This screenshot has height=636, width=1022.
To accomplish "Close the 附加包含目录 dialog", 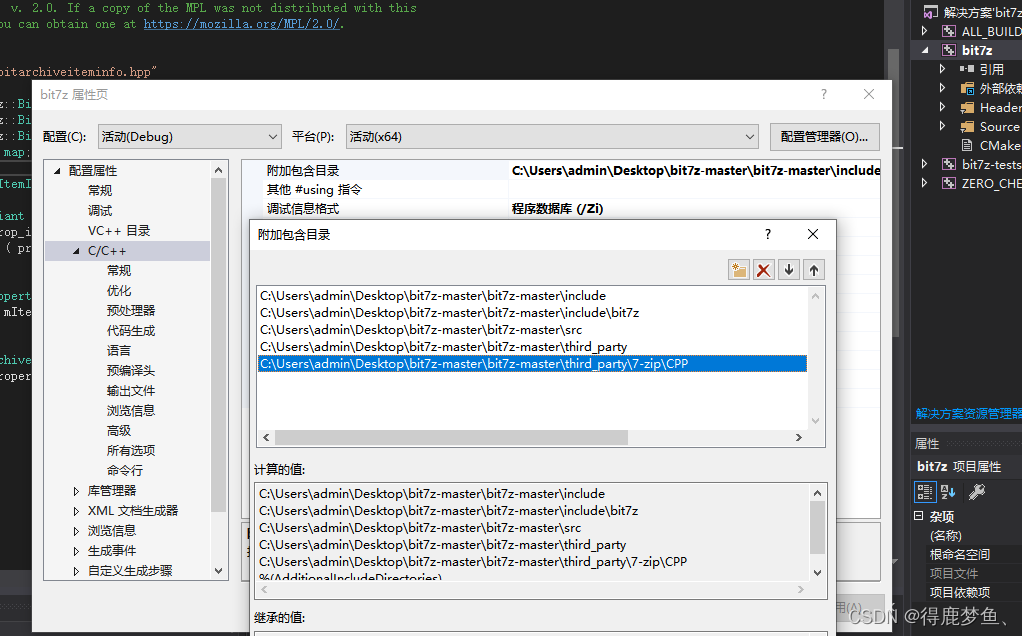I will pos(813,234).
